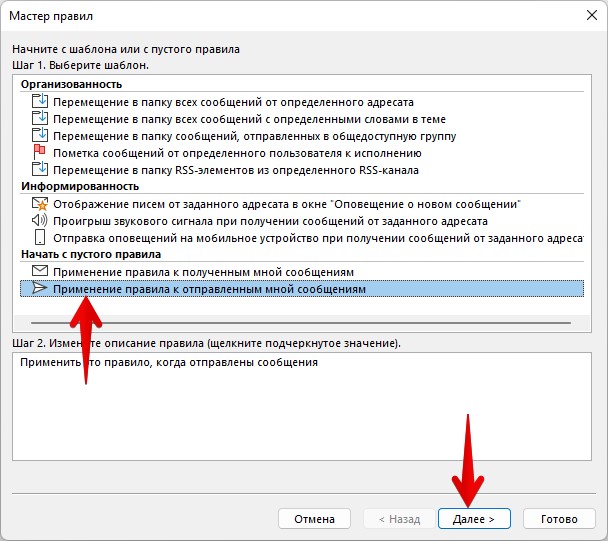This screenshot has width=608, height=541.
Task: Click move icon beside RSS-канала template
Action: click(x=40, y=169)
